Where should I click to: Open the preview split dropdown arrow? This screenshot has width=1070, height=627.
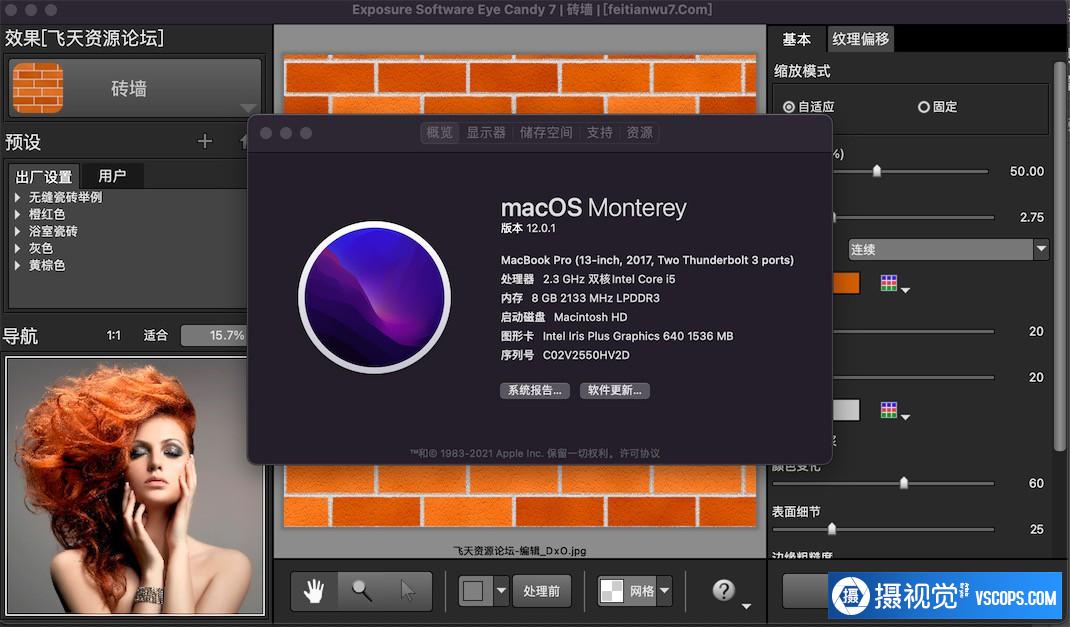pyautogui.click(x=501, y=591)
